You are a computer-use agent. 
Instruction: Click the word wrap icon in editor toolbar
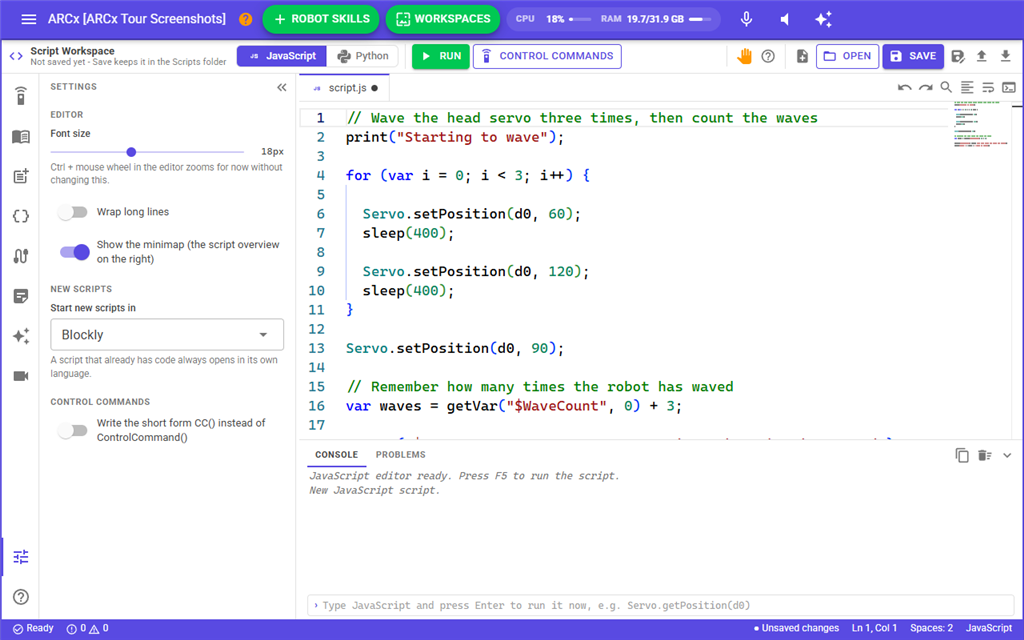click(x=988, y=88)
